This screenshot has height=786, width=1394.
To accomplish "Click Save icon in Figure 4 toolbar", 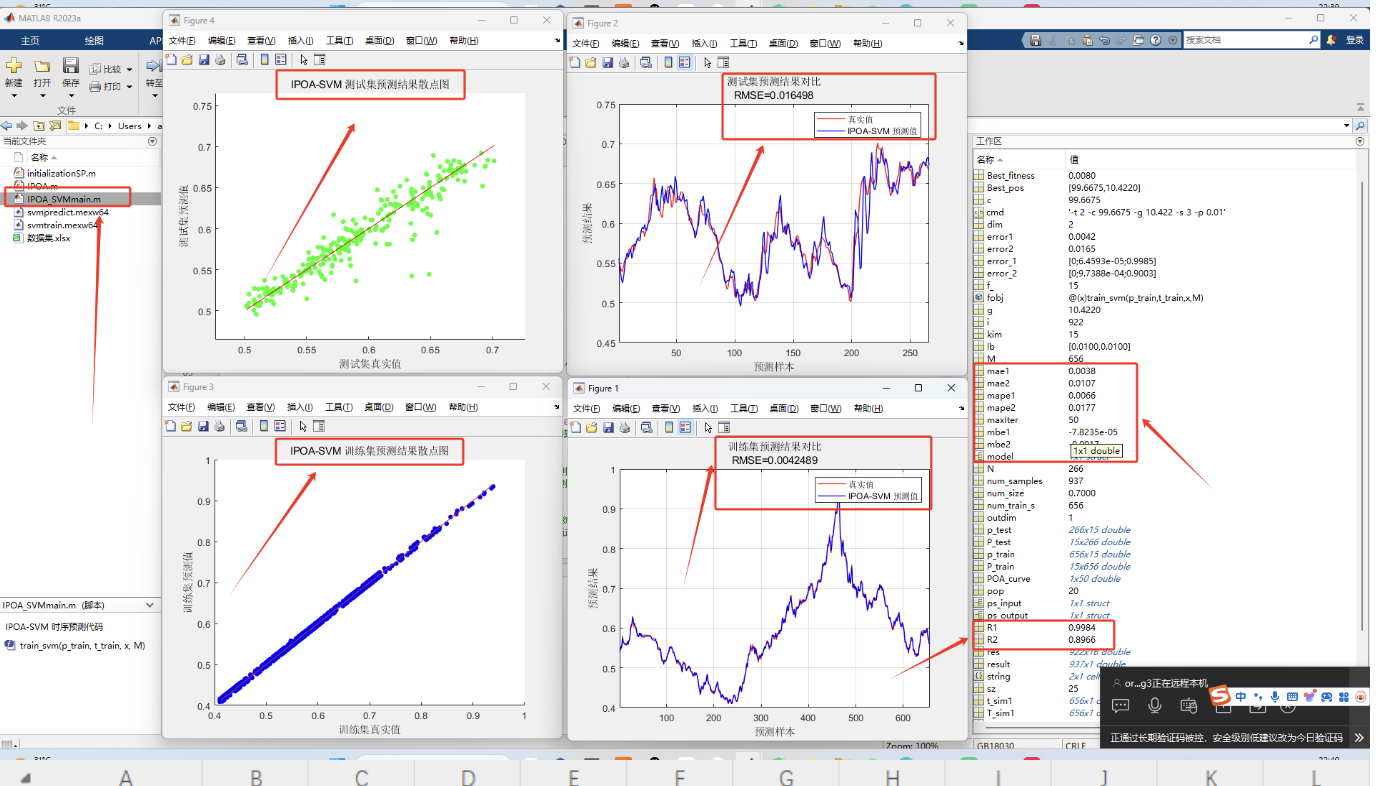I will [203, 60].
